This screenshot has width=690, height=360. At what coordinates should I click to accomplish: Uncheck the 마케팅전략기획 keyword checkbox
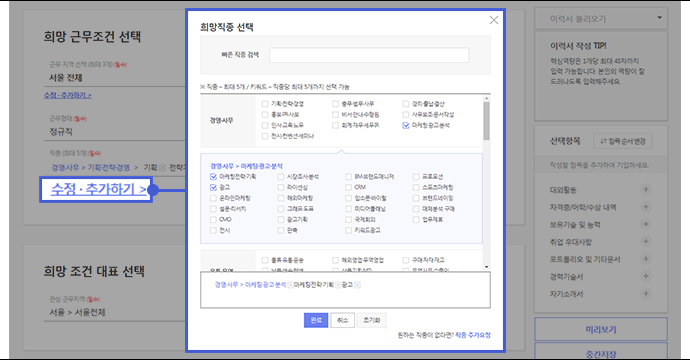click(213, 176)
